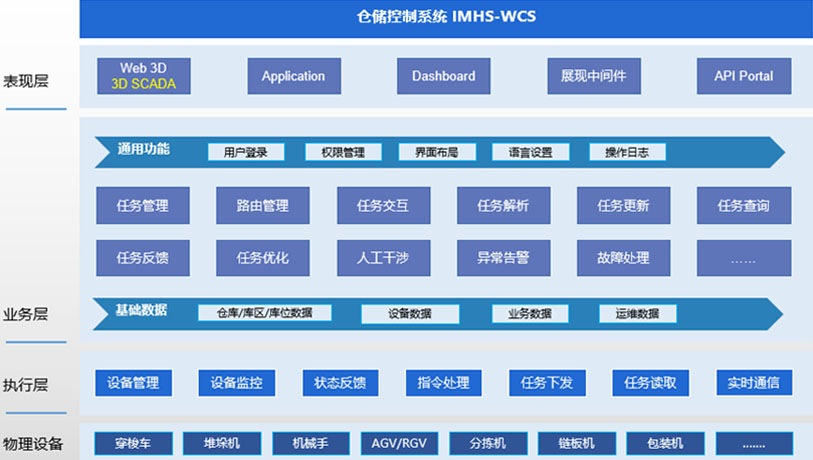This screenshot has height=460, width=813.
Task: Select the 运维数据 item
Action: [637, 313]
